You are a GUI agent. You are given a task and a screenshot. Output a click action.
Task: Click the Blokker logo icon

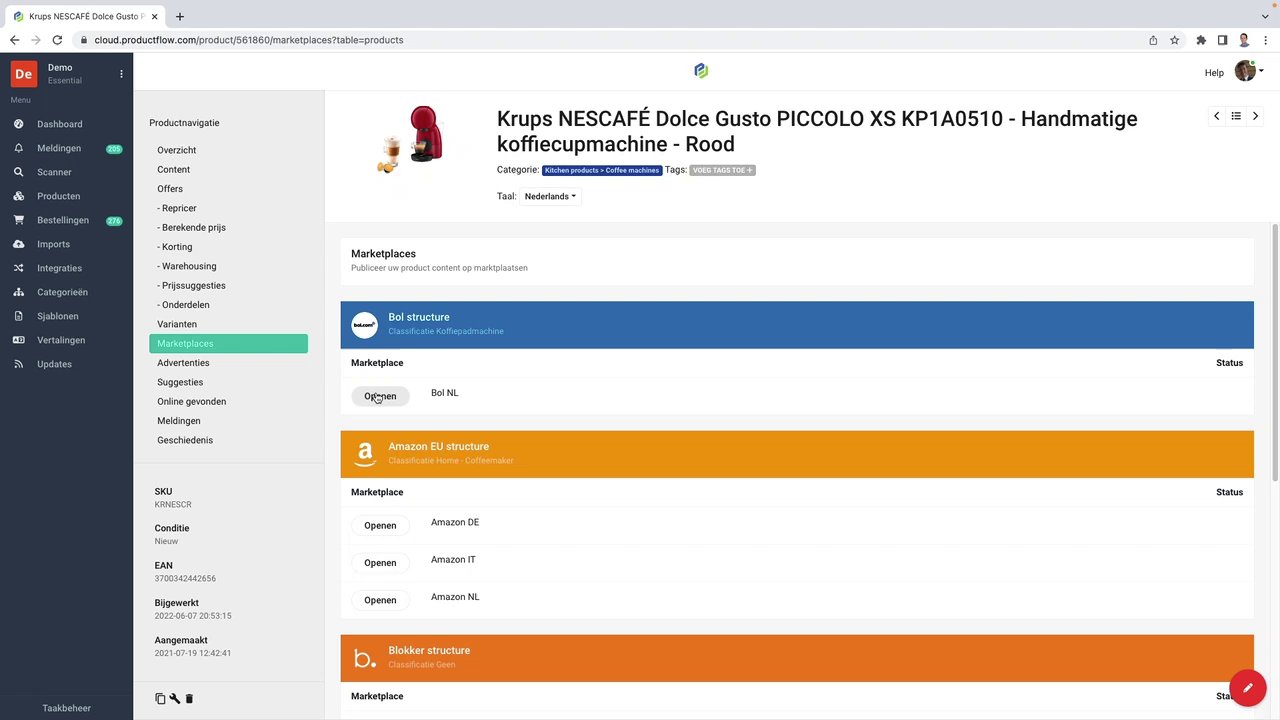pyautogui.click(x=365, y=658)
